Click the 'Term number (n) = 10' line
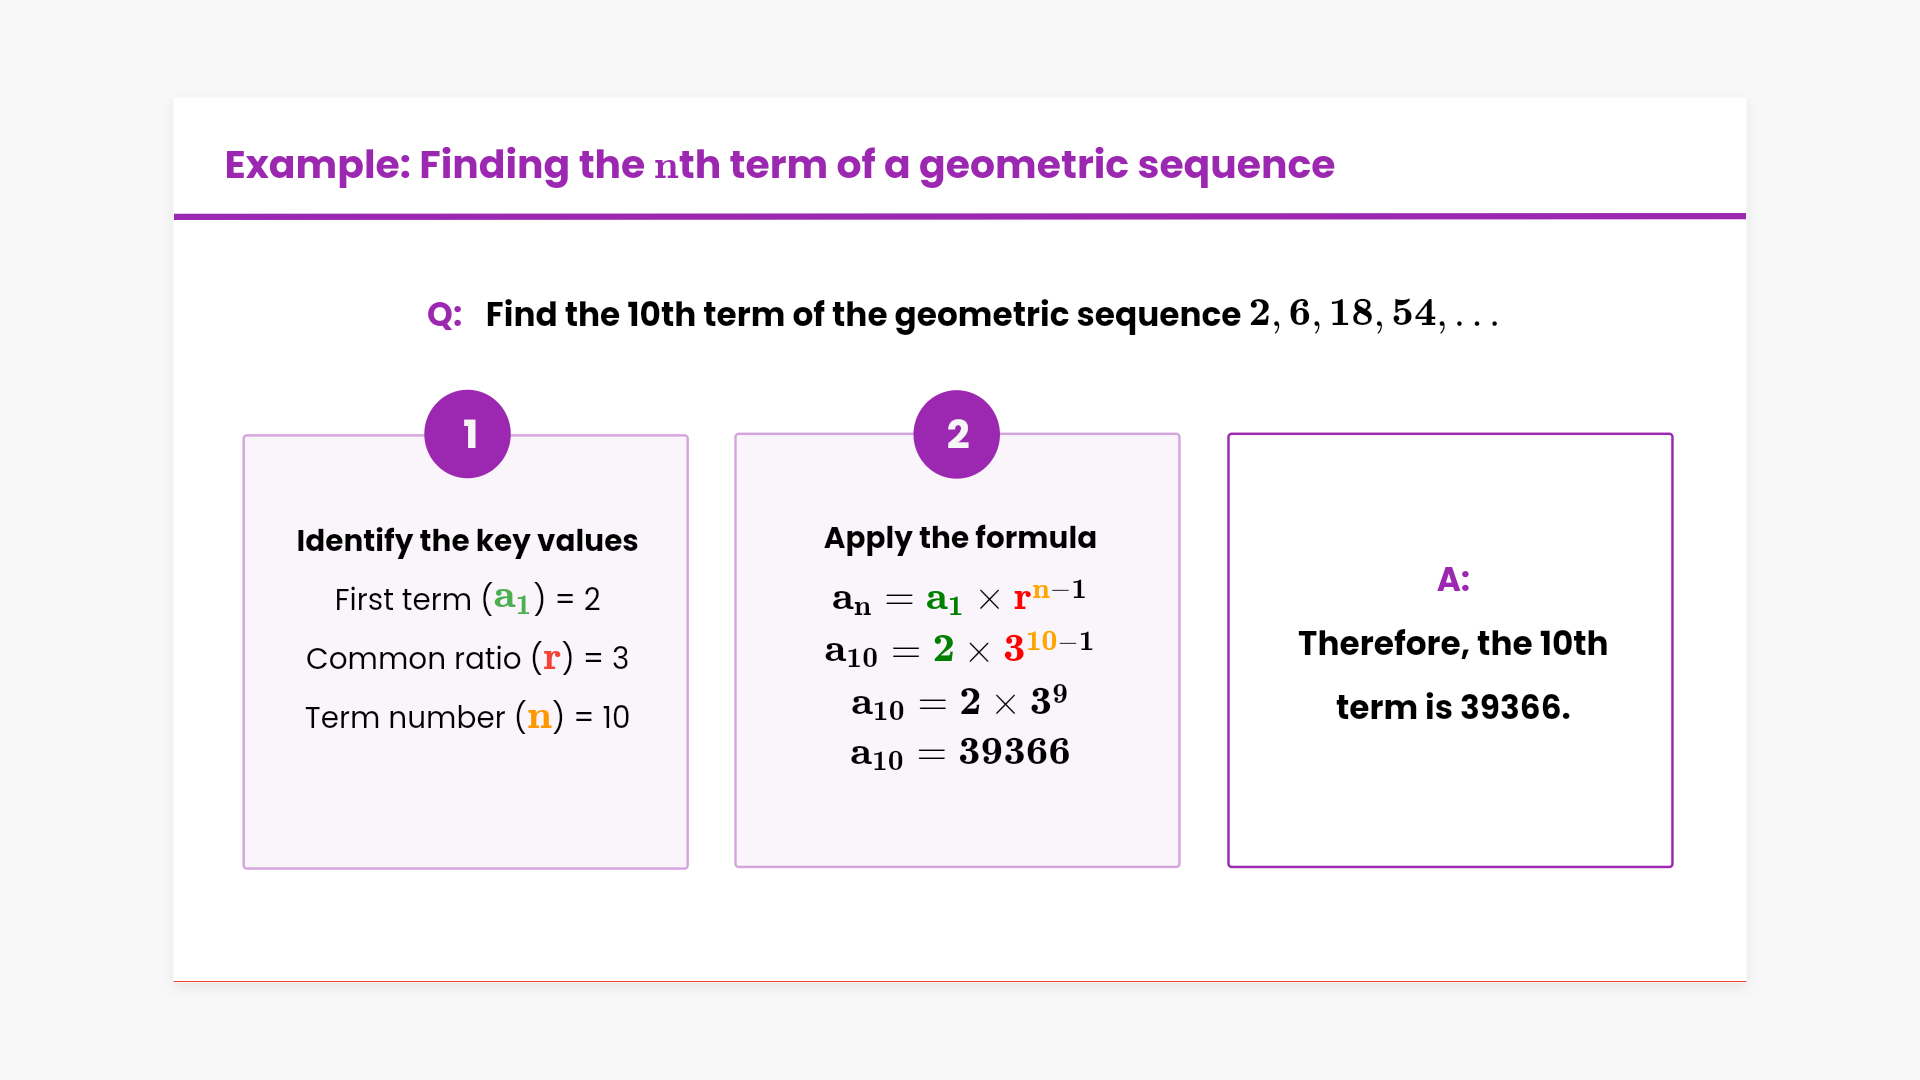1920x1080 pixels. coord(467,717)
